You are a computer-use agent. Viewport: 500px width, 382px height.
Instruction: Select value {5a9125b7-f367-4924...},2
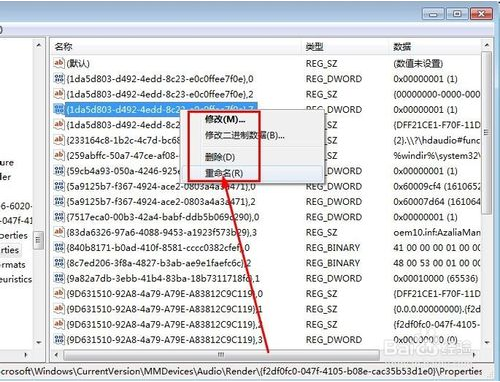click(161, 202)
